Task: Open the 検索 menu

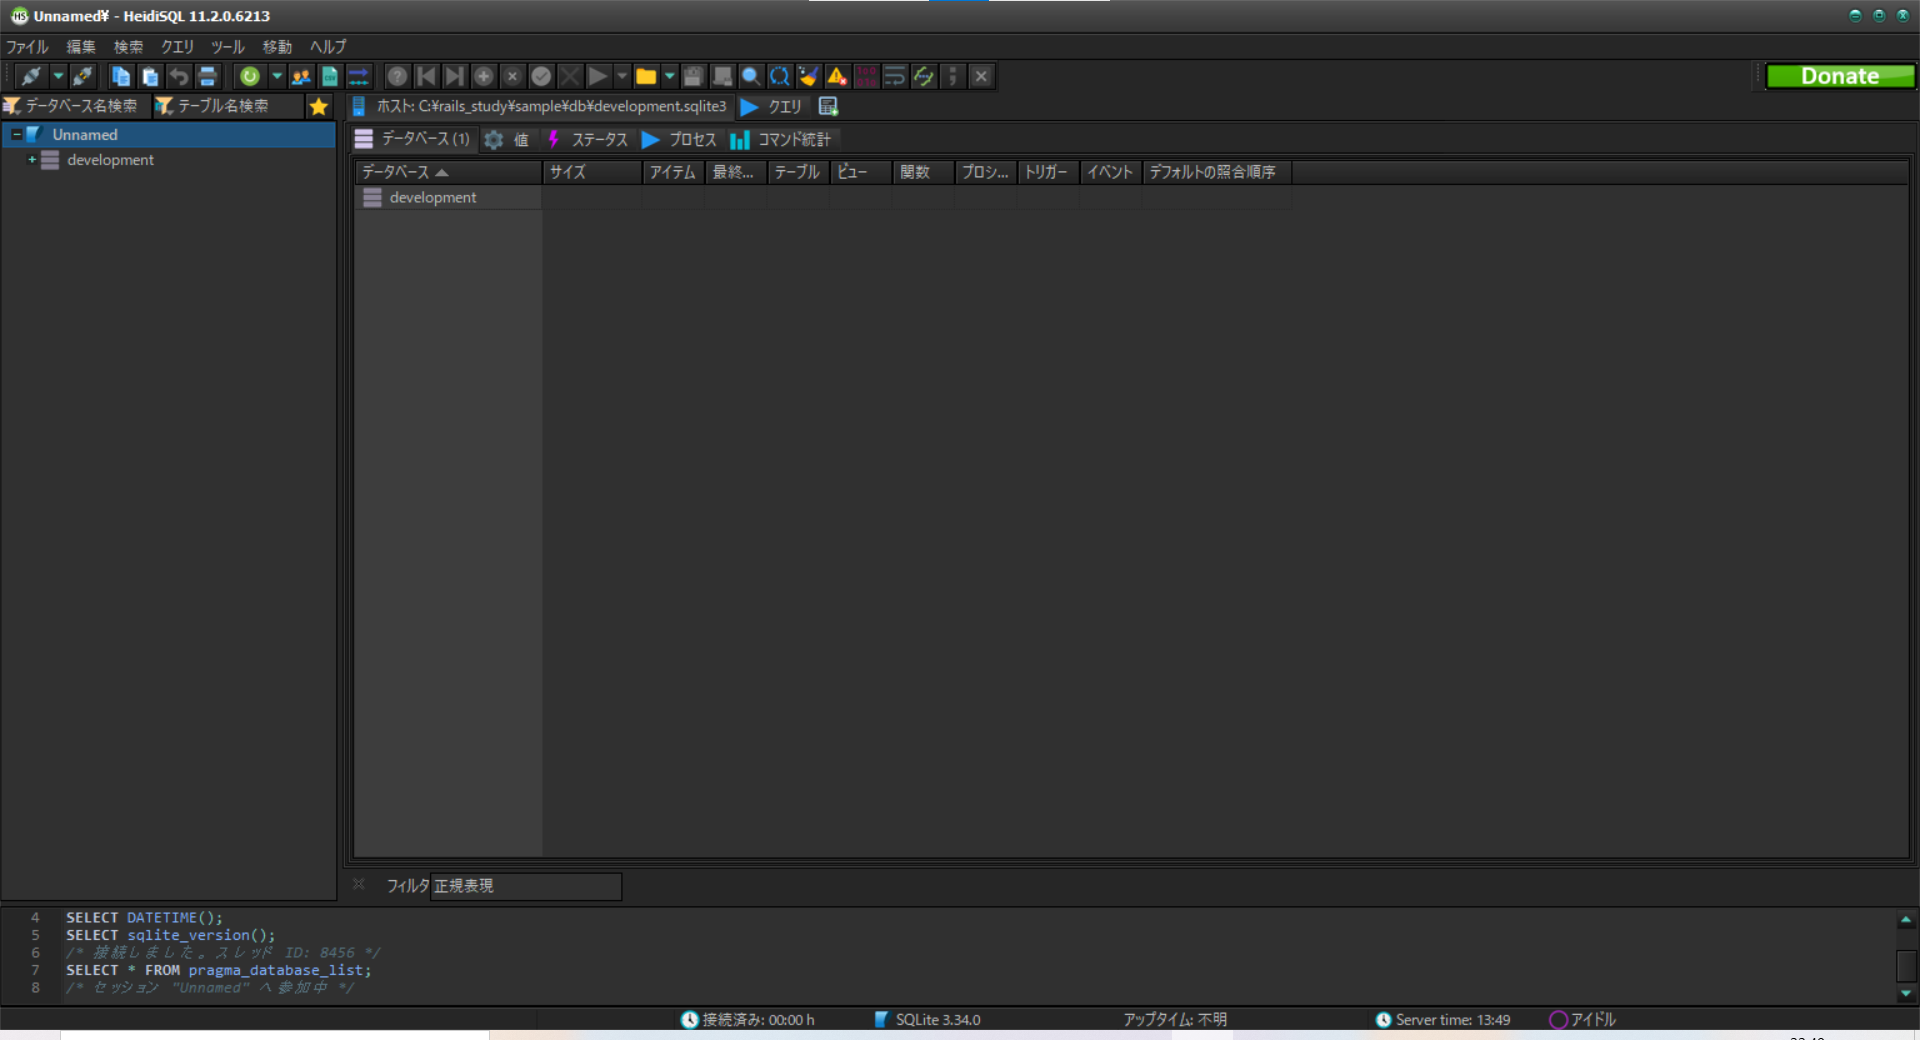Action: coord(128,47)
